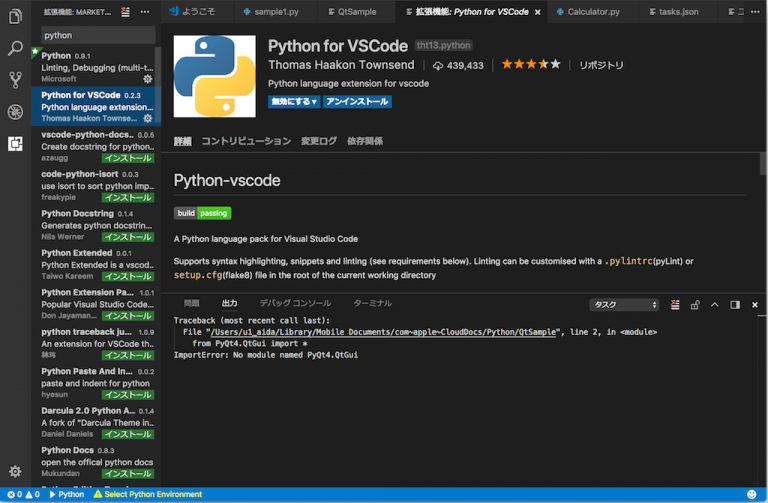Open the リポジトリ link
This screenshot has width=768, height=503.
[601, 65]
